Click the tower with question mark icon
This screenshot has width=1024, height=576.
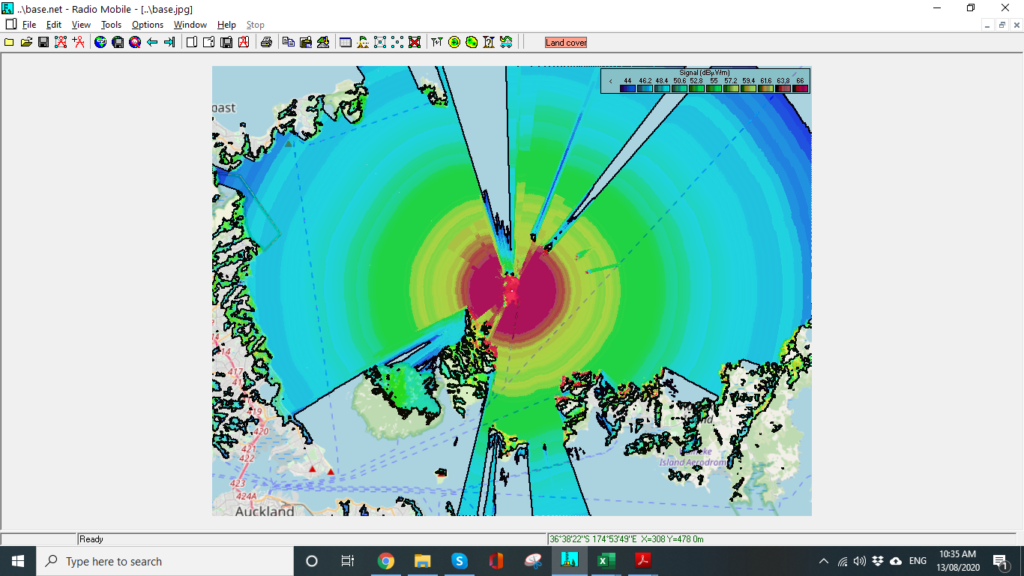[x=488, y=42]
